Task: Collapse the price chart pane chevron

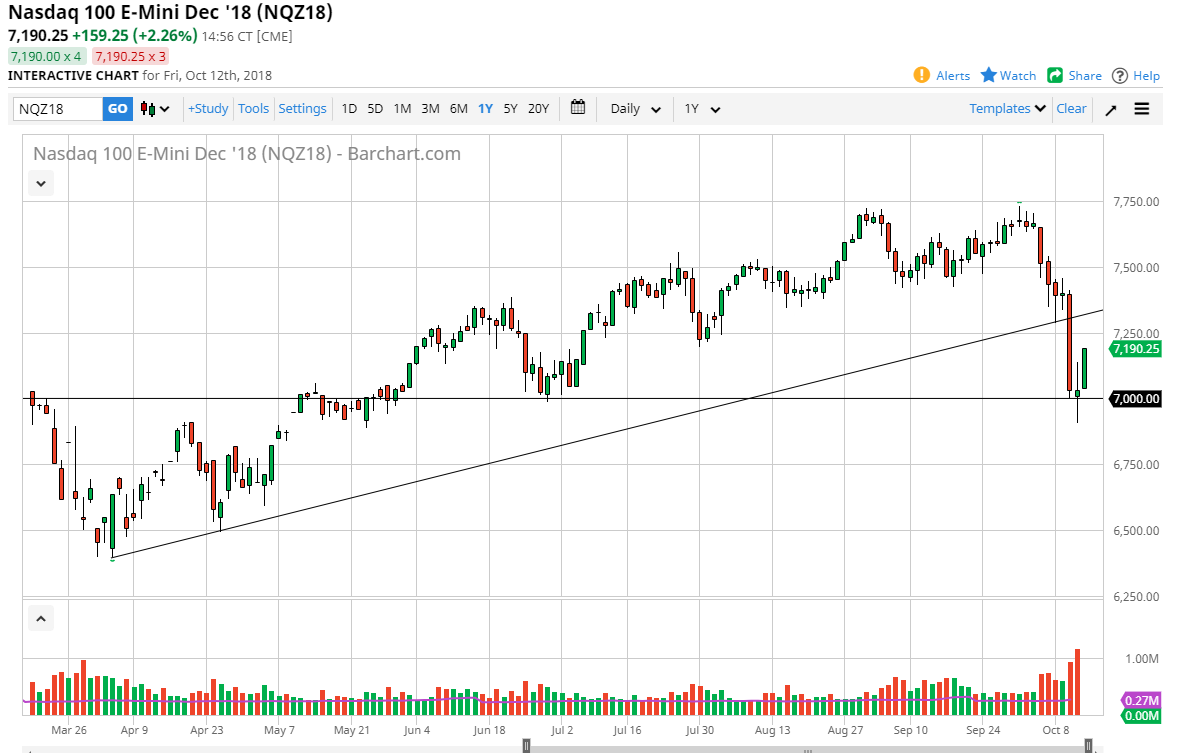Action: (x=41, y=183)
